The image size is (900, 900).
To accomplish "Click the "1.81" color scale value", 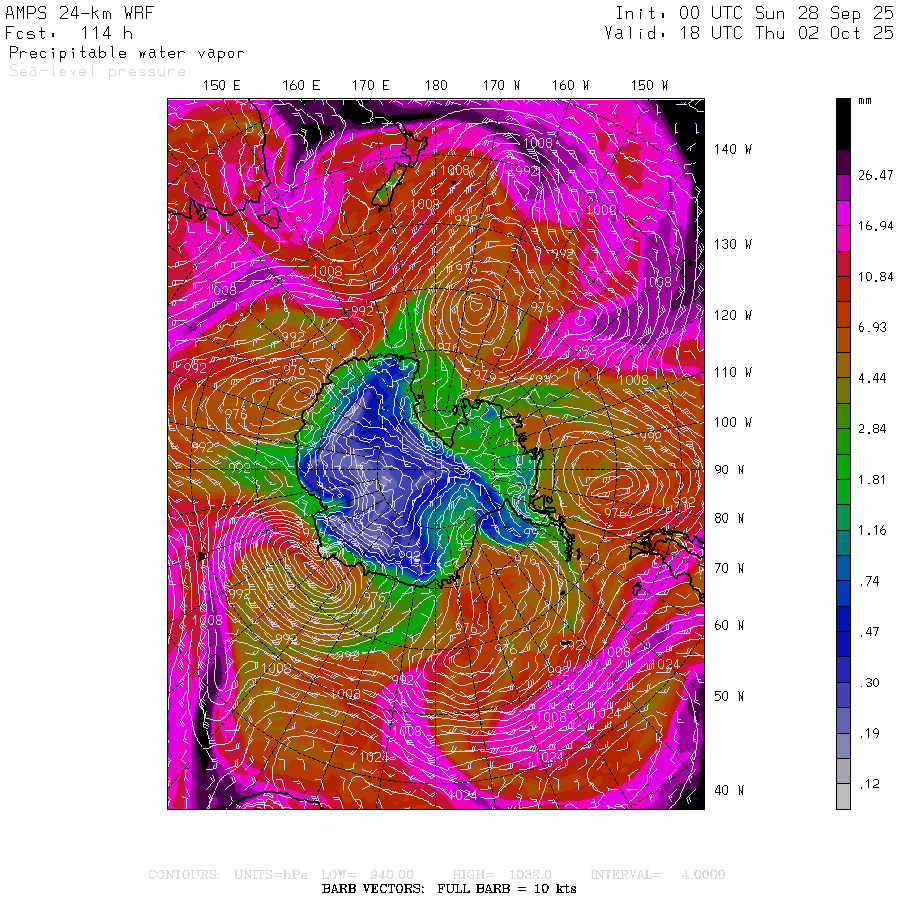I will pyautogui.click(x=872, y=480).
